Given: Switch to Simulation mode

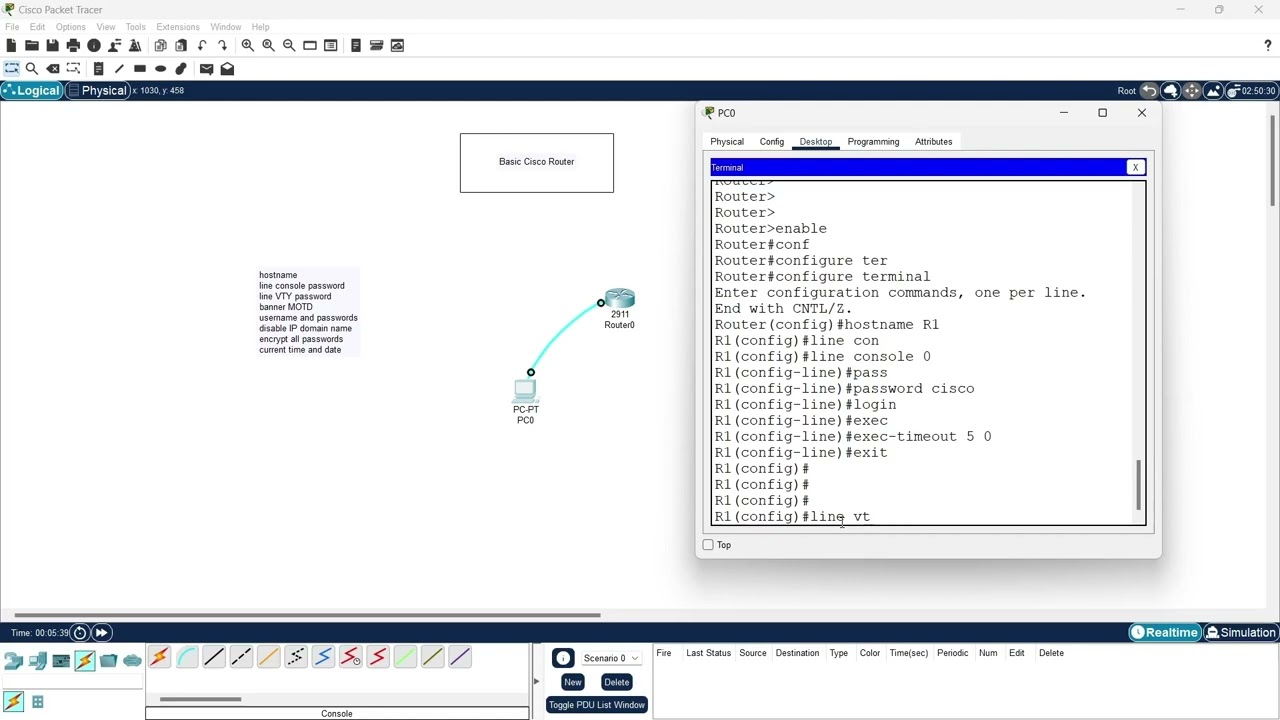Looking at the screenshot, I should pos(1240,632).
